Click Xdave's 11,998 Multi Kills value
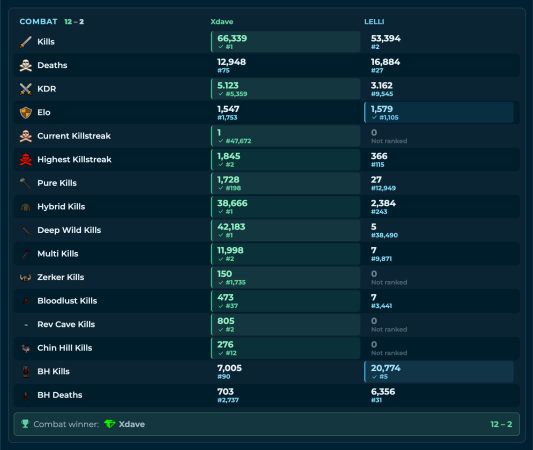The width and height of the screenshot is (533, 450). 230,250
